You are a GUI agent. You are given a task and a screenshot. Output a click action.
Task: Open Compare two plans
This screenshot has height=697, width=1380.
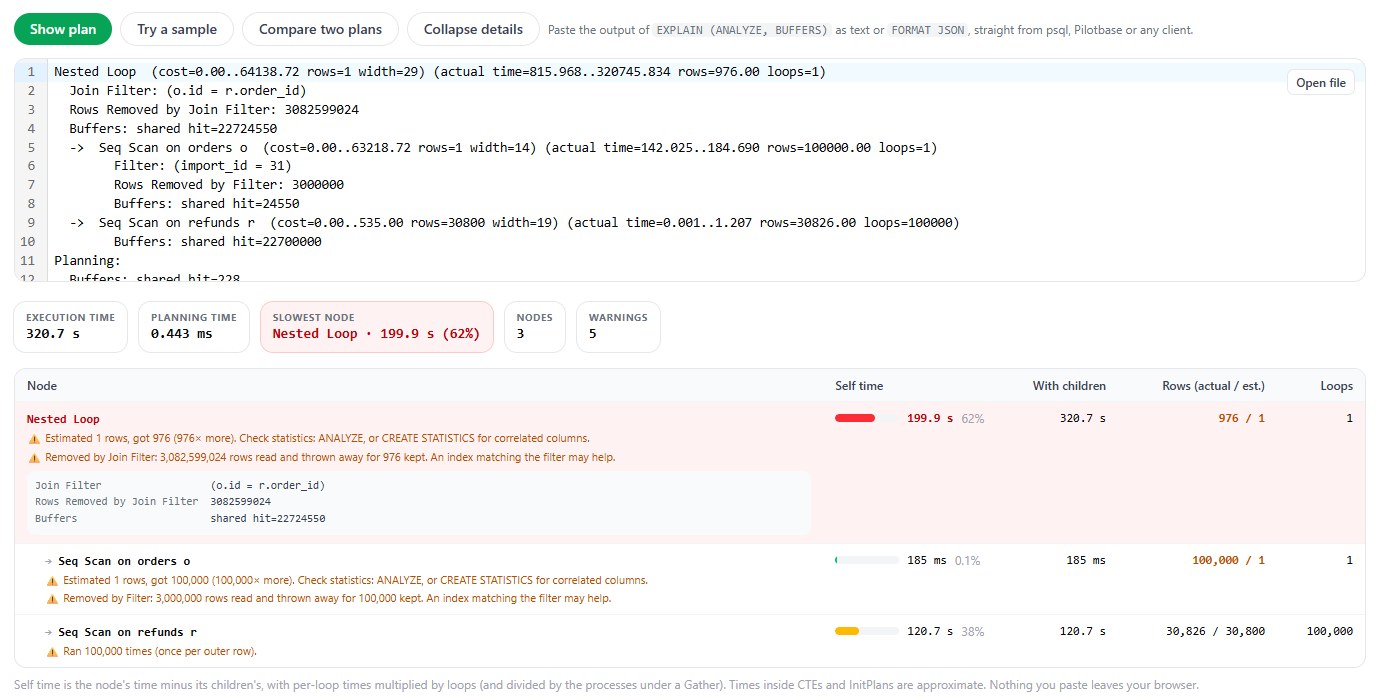[320, 29]
